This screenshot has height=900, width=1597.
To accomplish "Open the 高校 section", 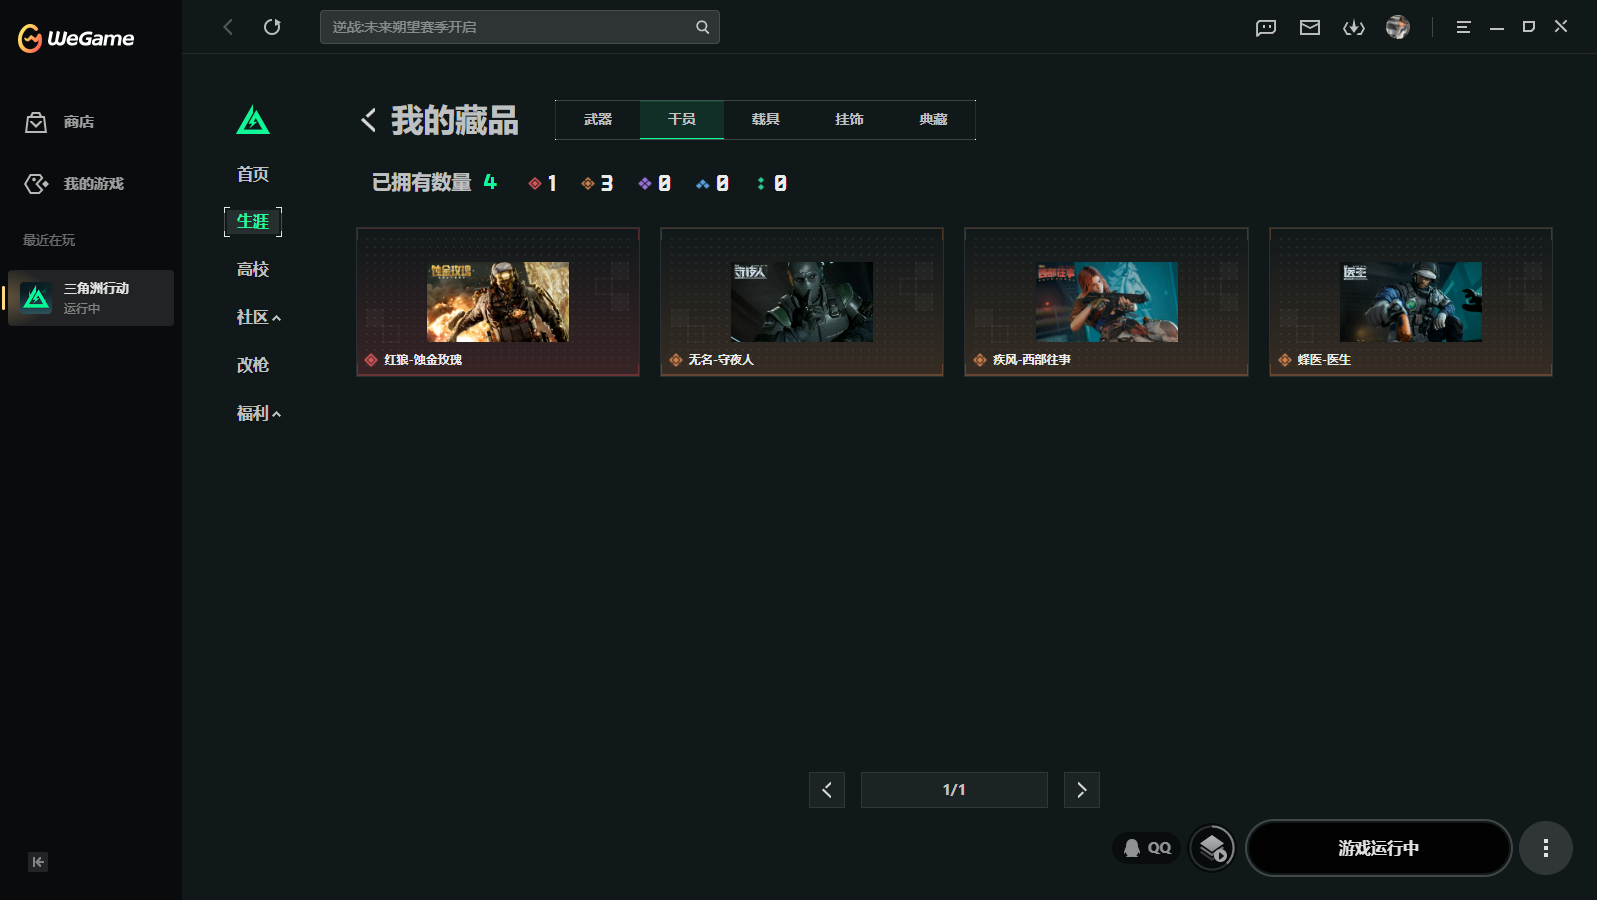I will tap(253, 269).
